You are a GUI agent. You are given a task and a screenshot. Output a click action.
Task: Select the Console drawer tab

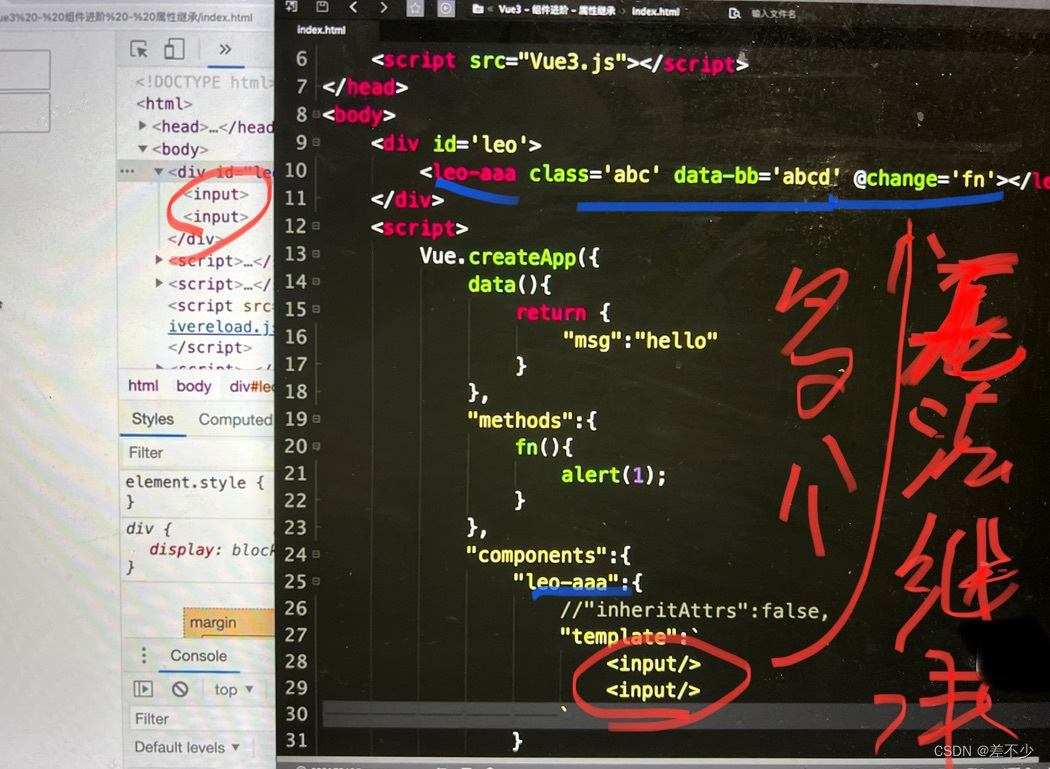click(x=198, y=656)
